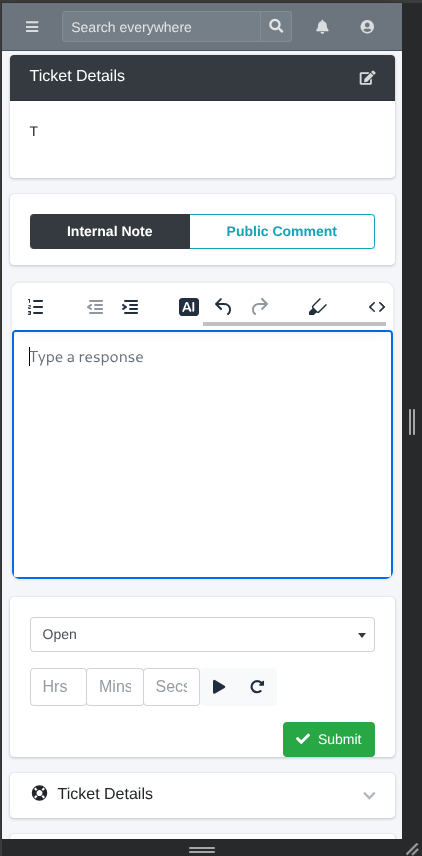This screenshot has height=856, width=422.
Task: Click the Secs time field
Action: (x=171, y=687)
